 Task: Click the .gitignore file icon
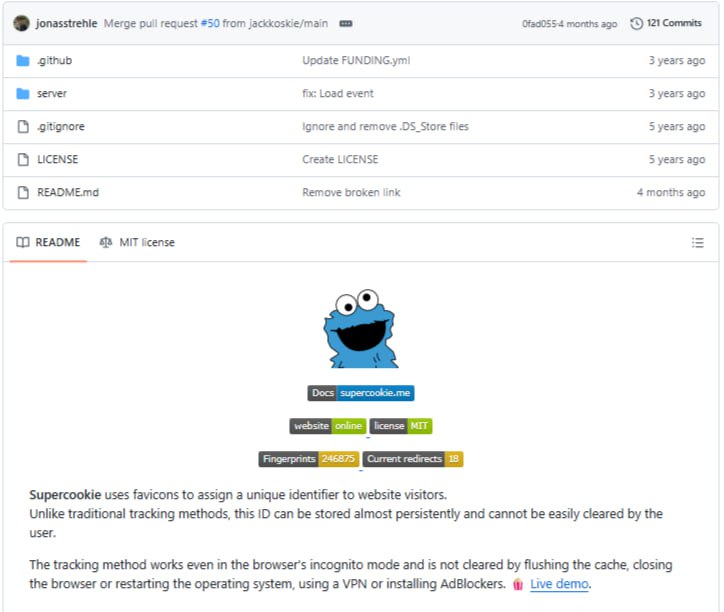(x=23, y=126)
